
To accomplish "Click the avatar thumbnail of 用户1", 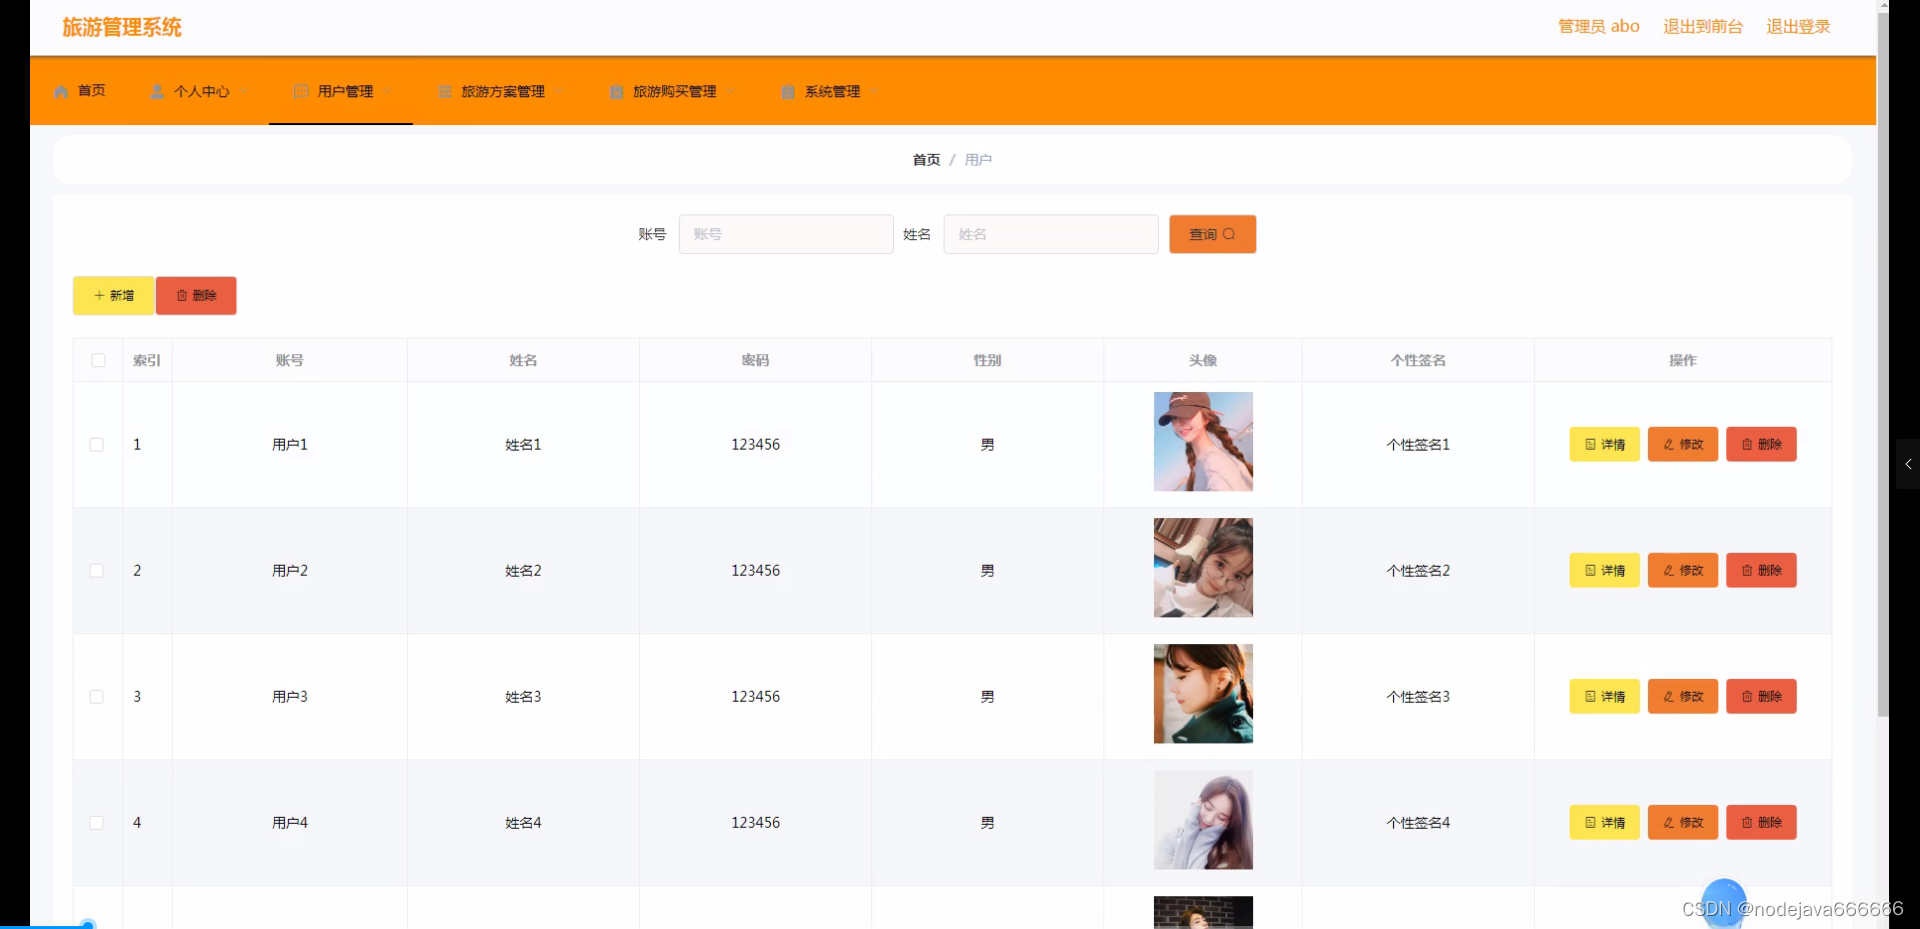I will coord(1203,441).
